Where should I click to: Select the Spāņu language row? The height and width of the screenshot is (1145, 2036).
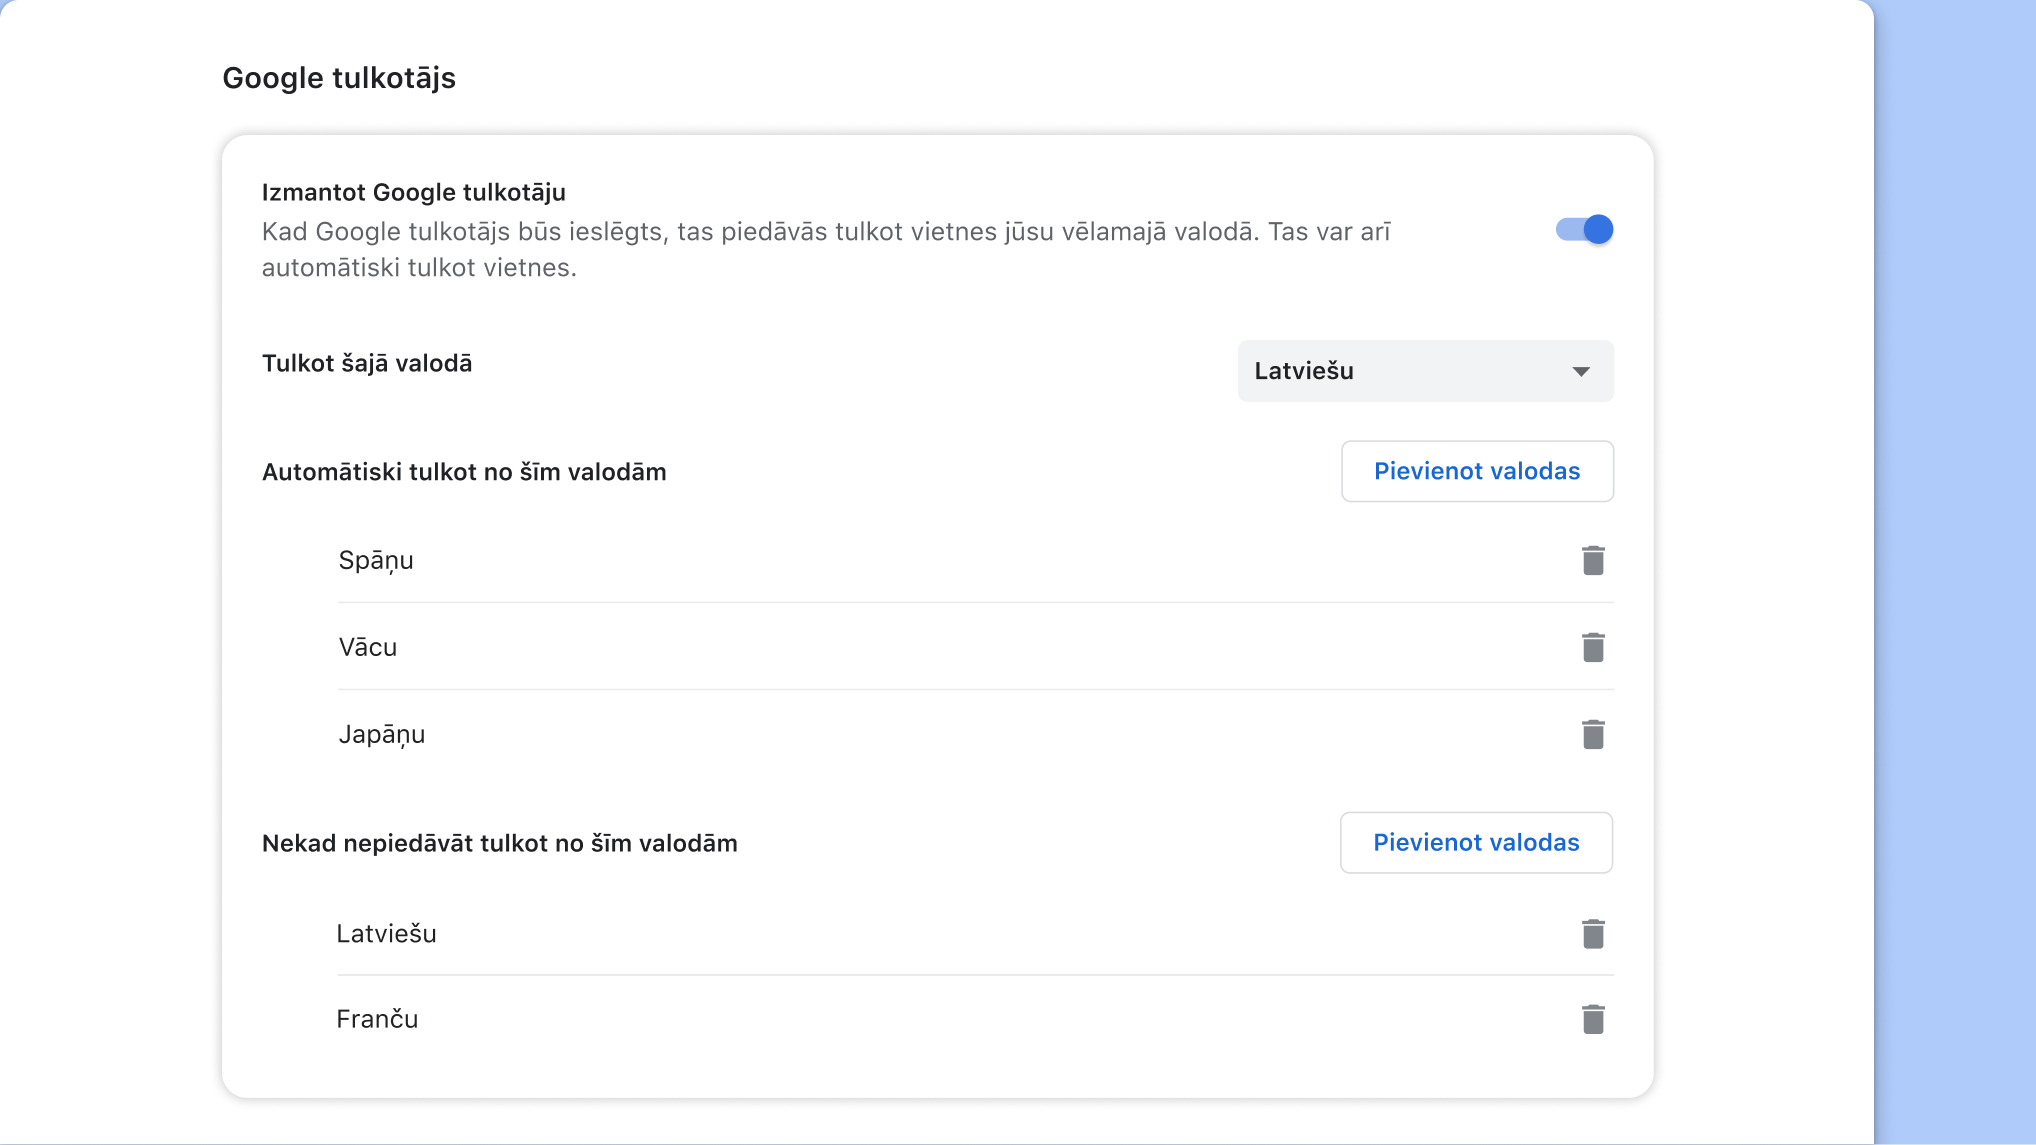(376, 560)
